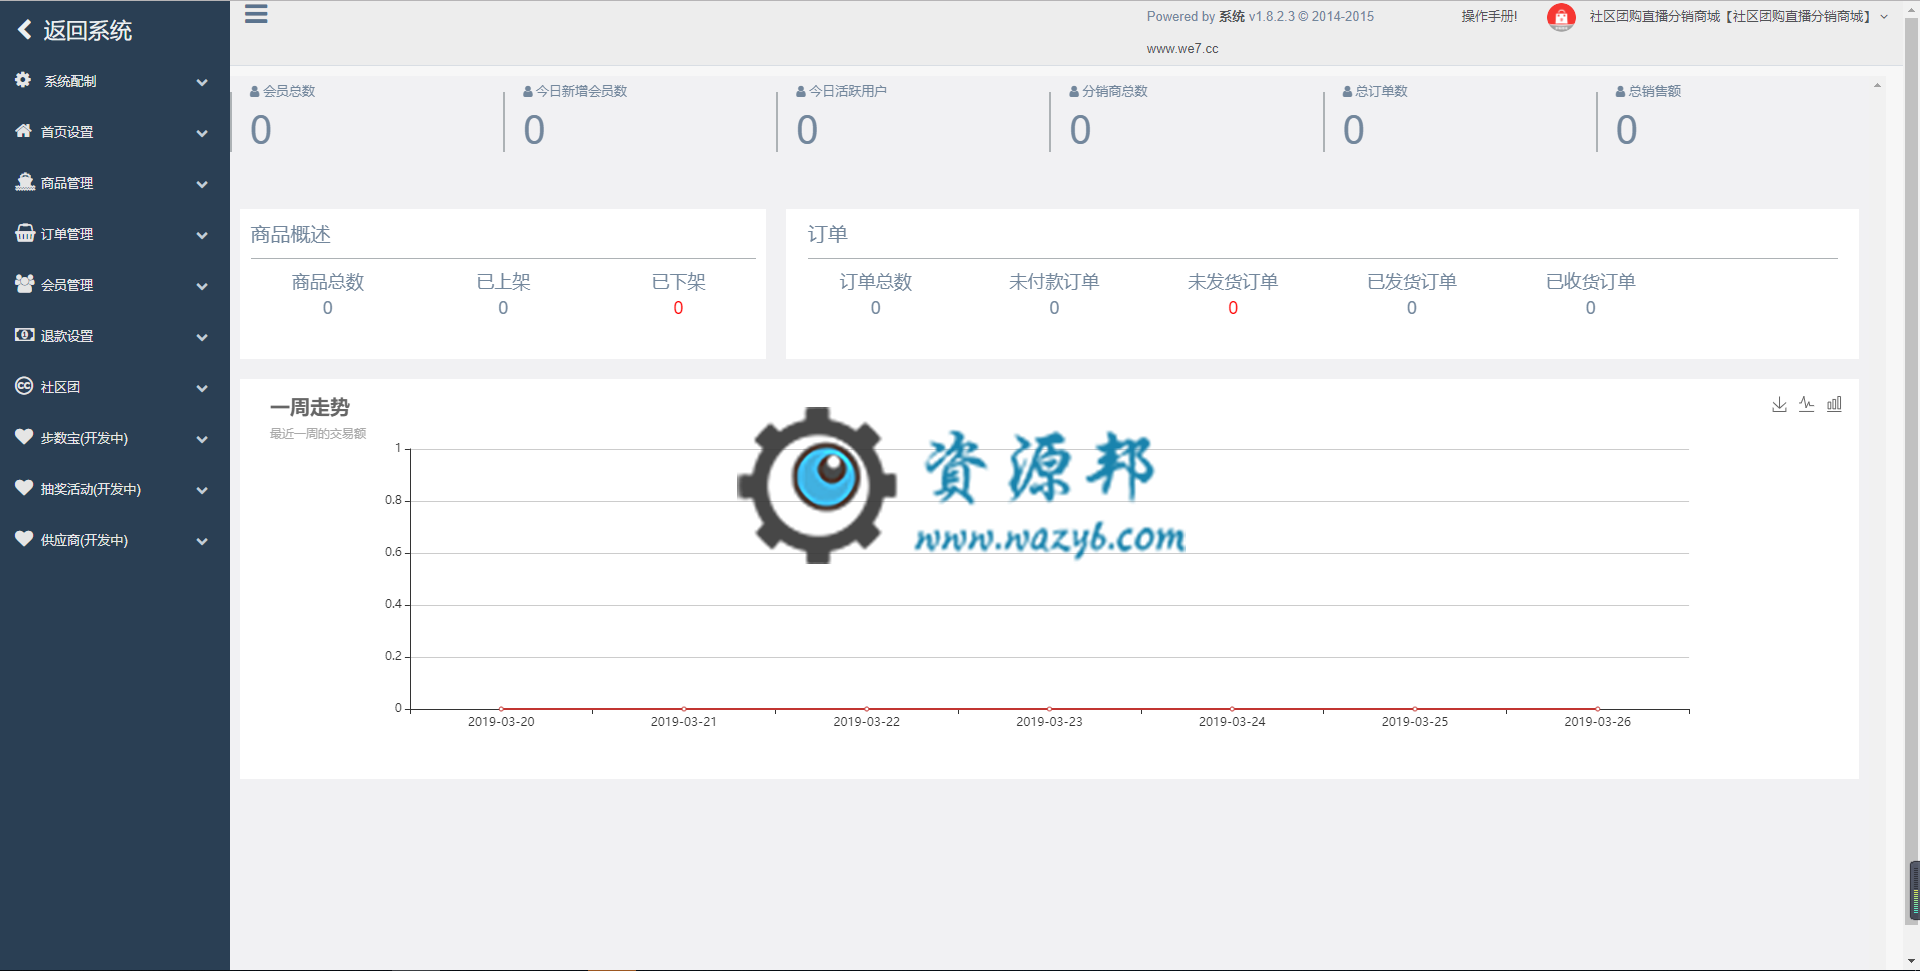Click 订单总数 label
Screen dimensions: 1920x971
876,282
